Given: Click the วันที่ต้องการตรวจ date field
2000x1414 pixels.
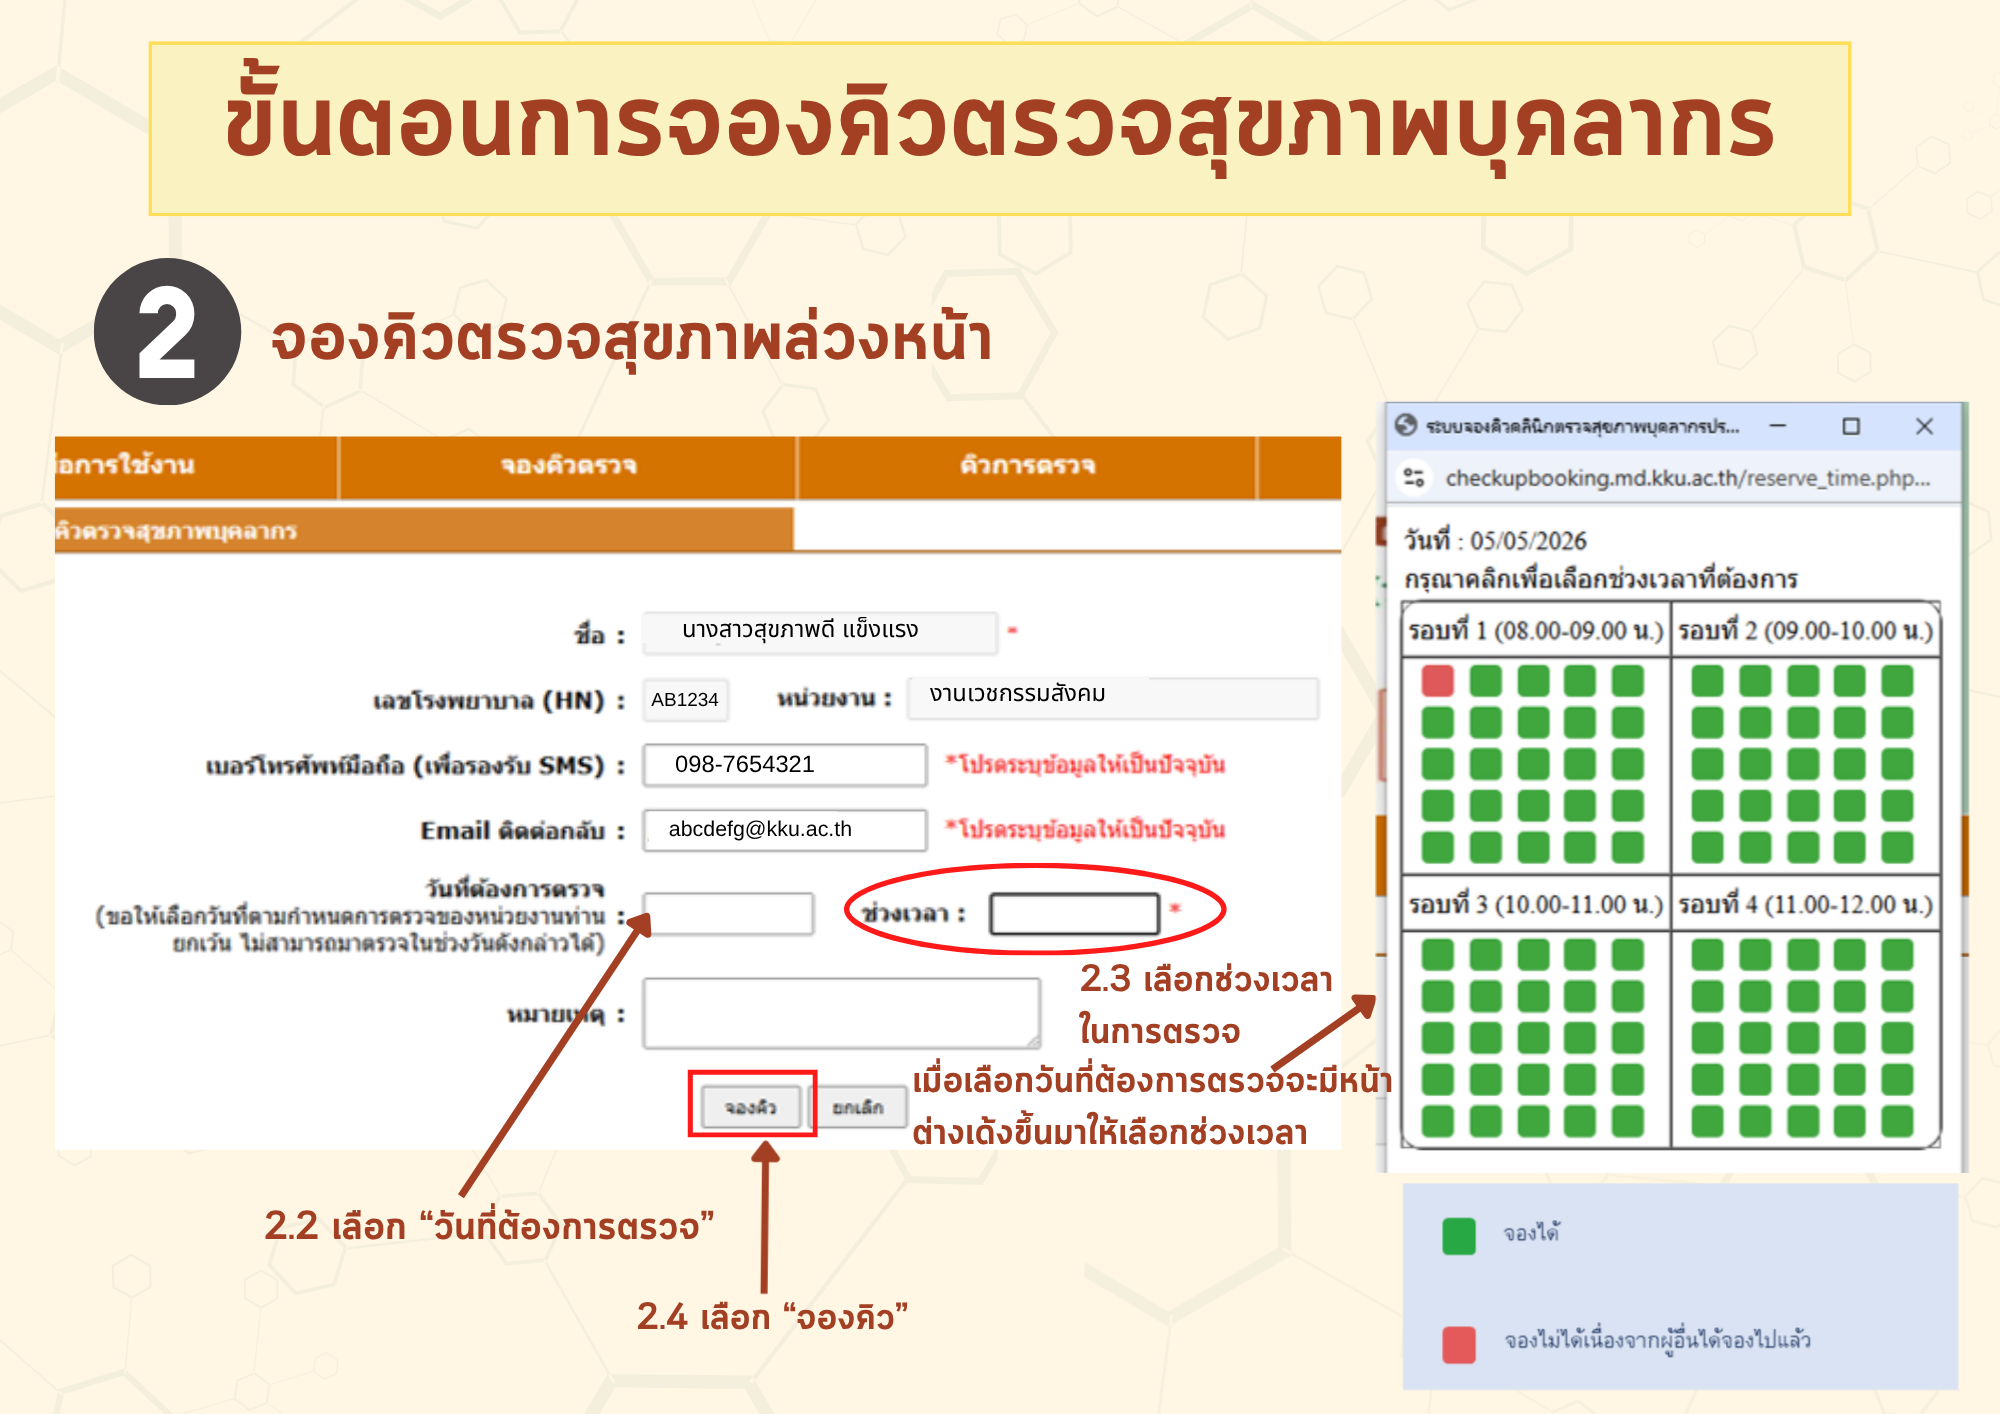Looking at the screenshot, I should [x=728, y=913].
